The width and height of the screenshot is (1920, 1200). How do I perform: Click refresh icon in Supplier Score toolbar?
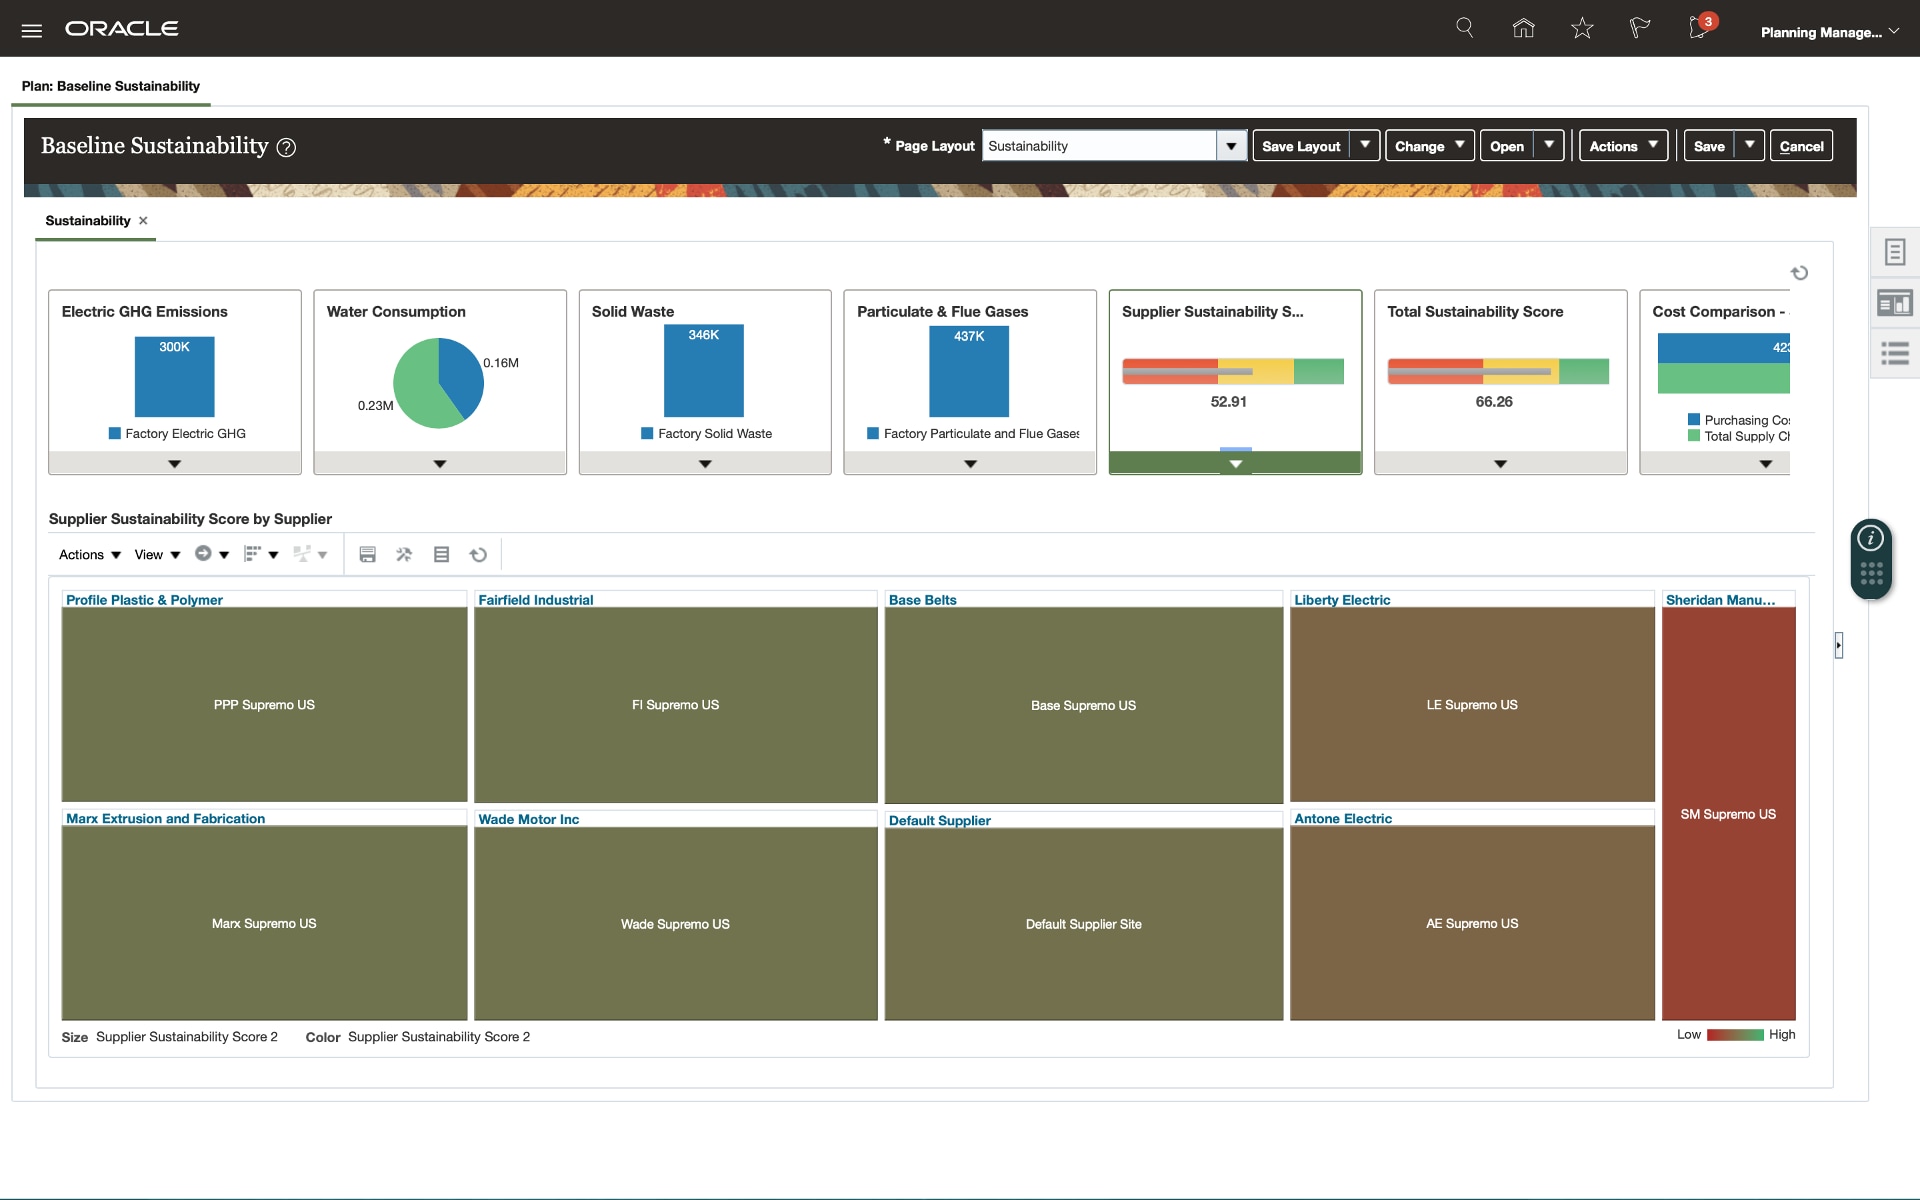click(x=478, y=554)
